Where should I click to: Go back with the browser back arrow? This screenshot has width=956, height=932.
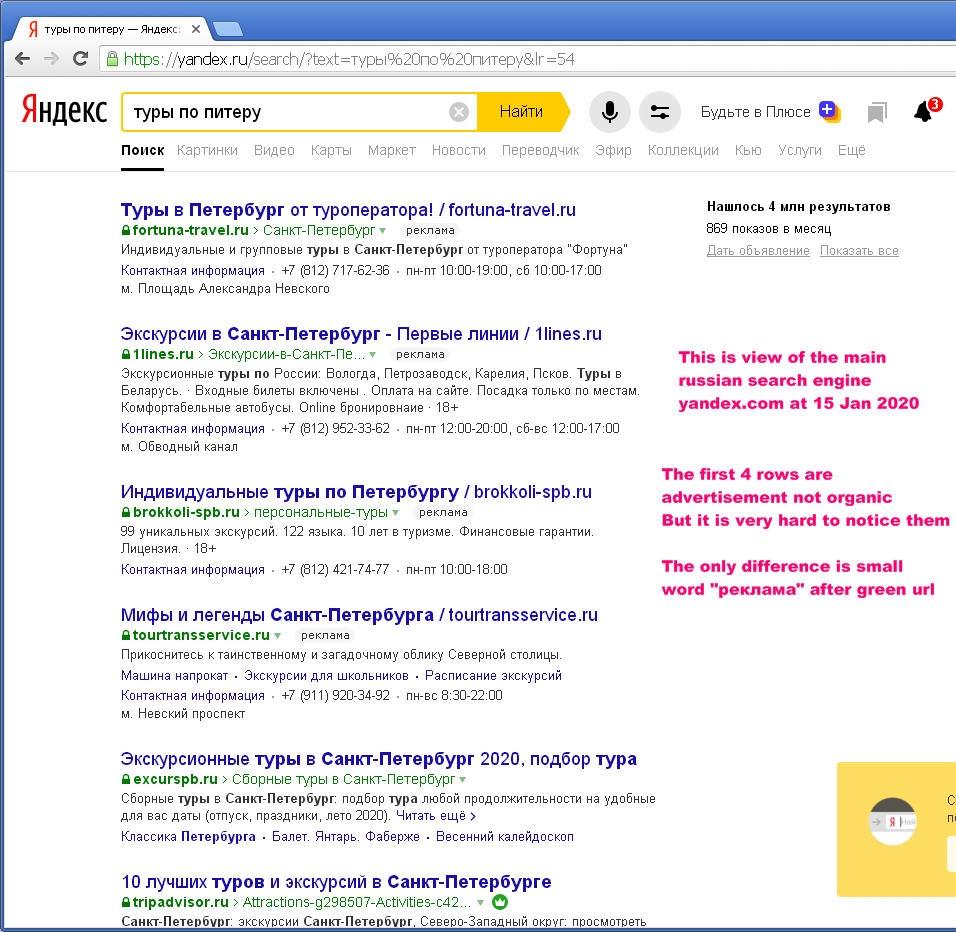click(23, 59)
